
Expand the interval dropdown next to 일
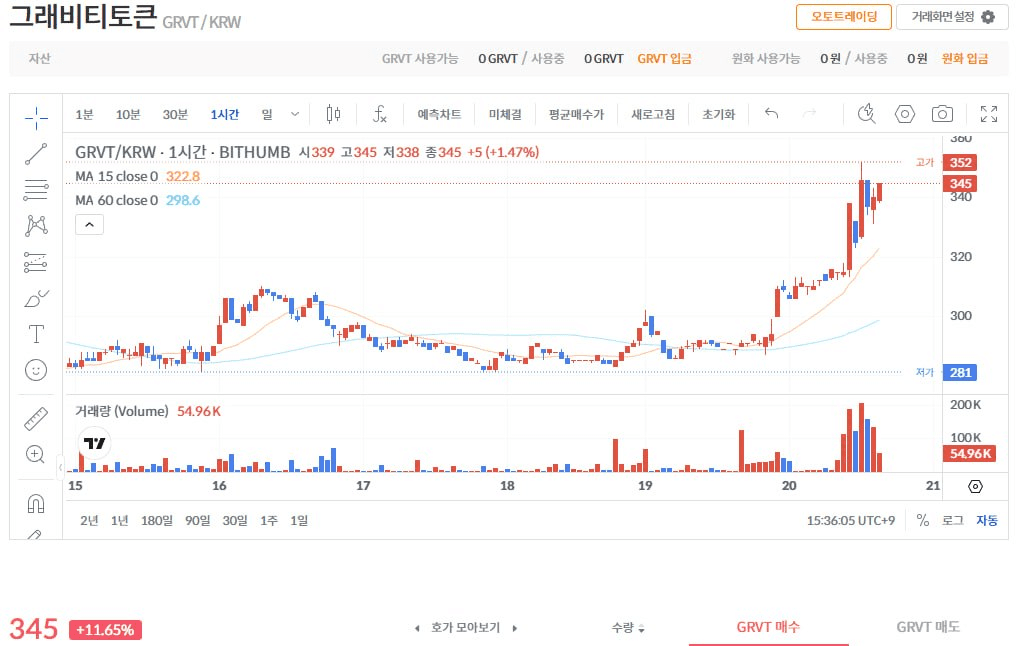pyautogui.click(x=295, y=114)
